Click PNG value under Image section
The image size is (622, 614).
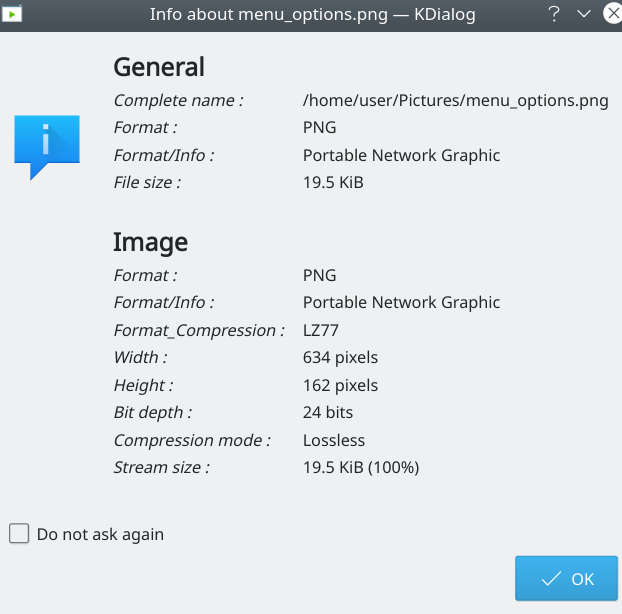[319, 275]
